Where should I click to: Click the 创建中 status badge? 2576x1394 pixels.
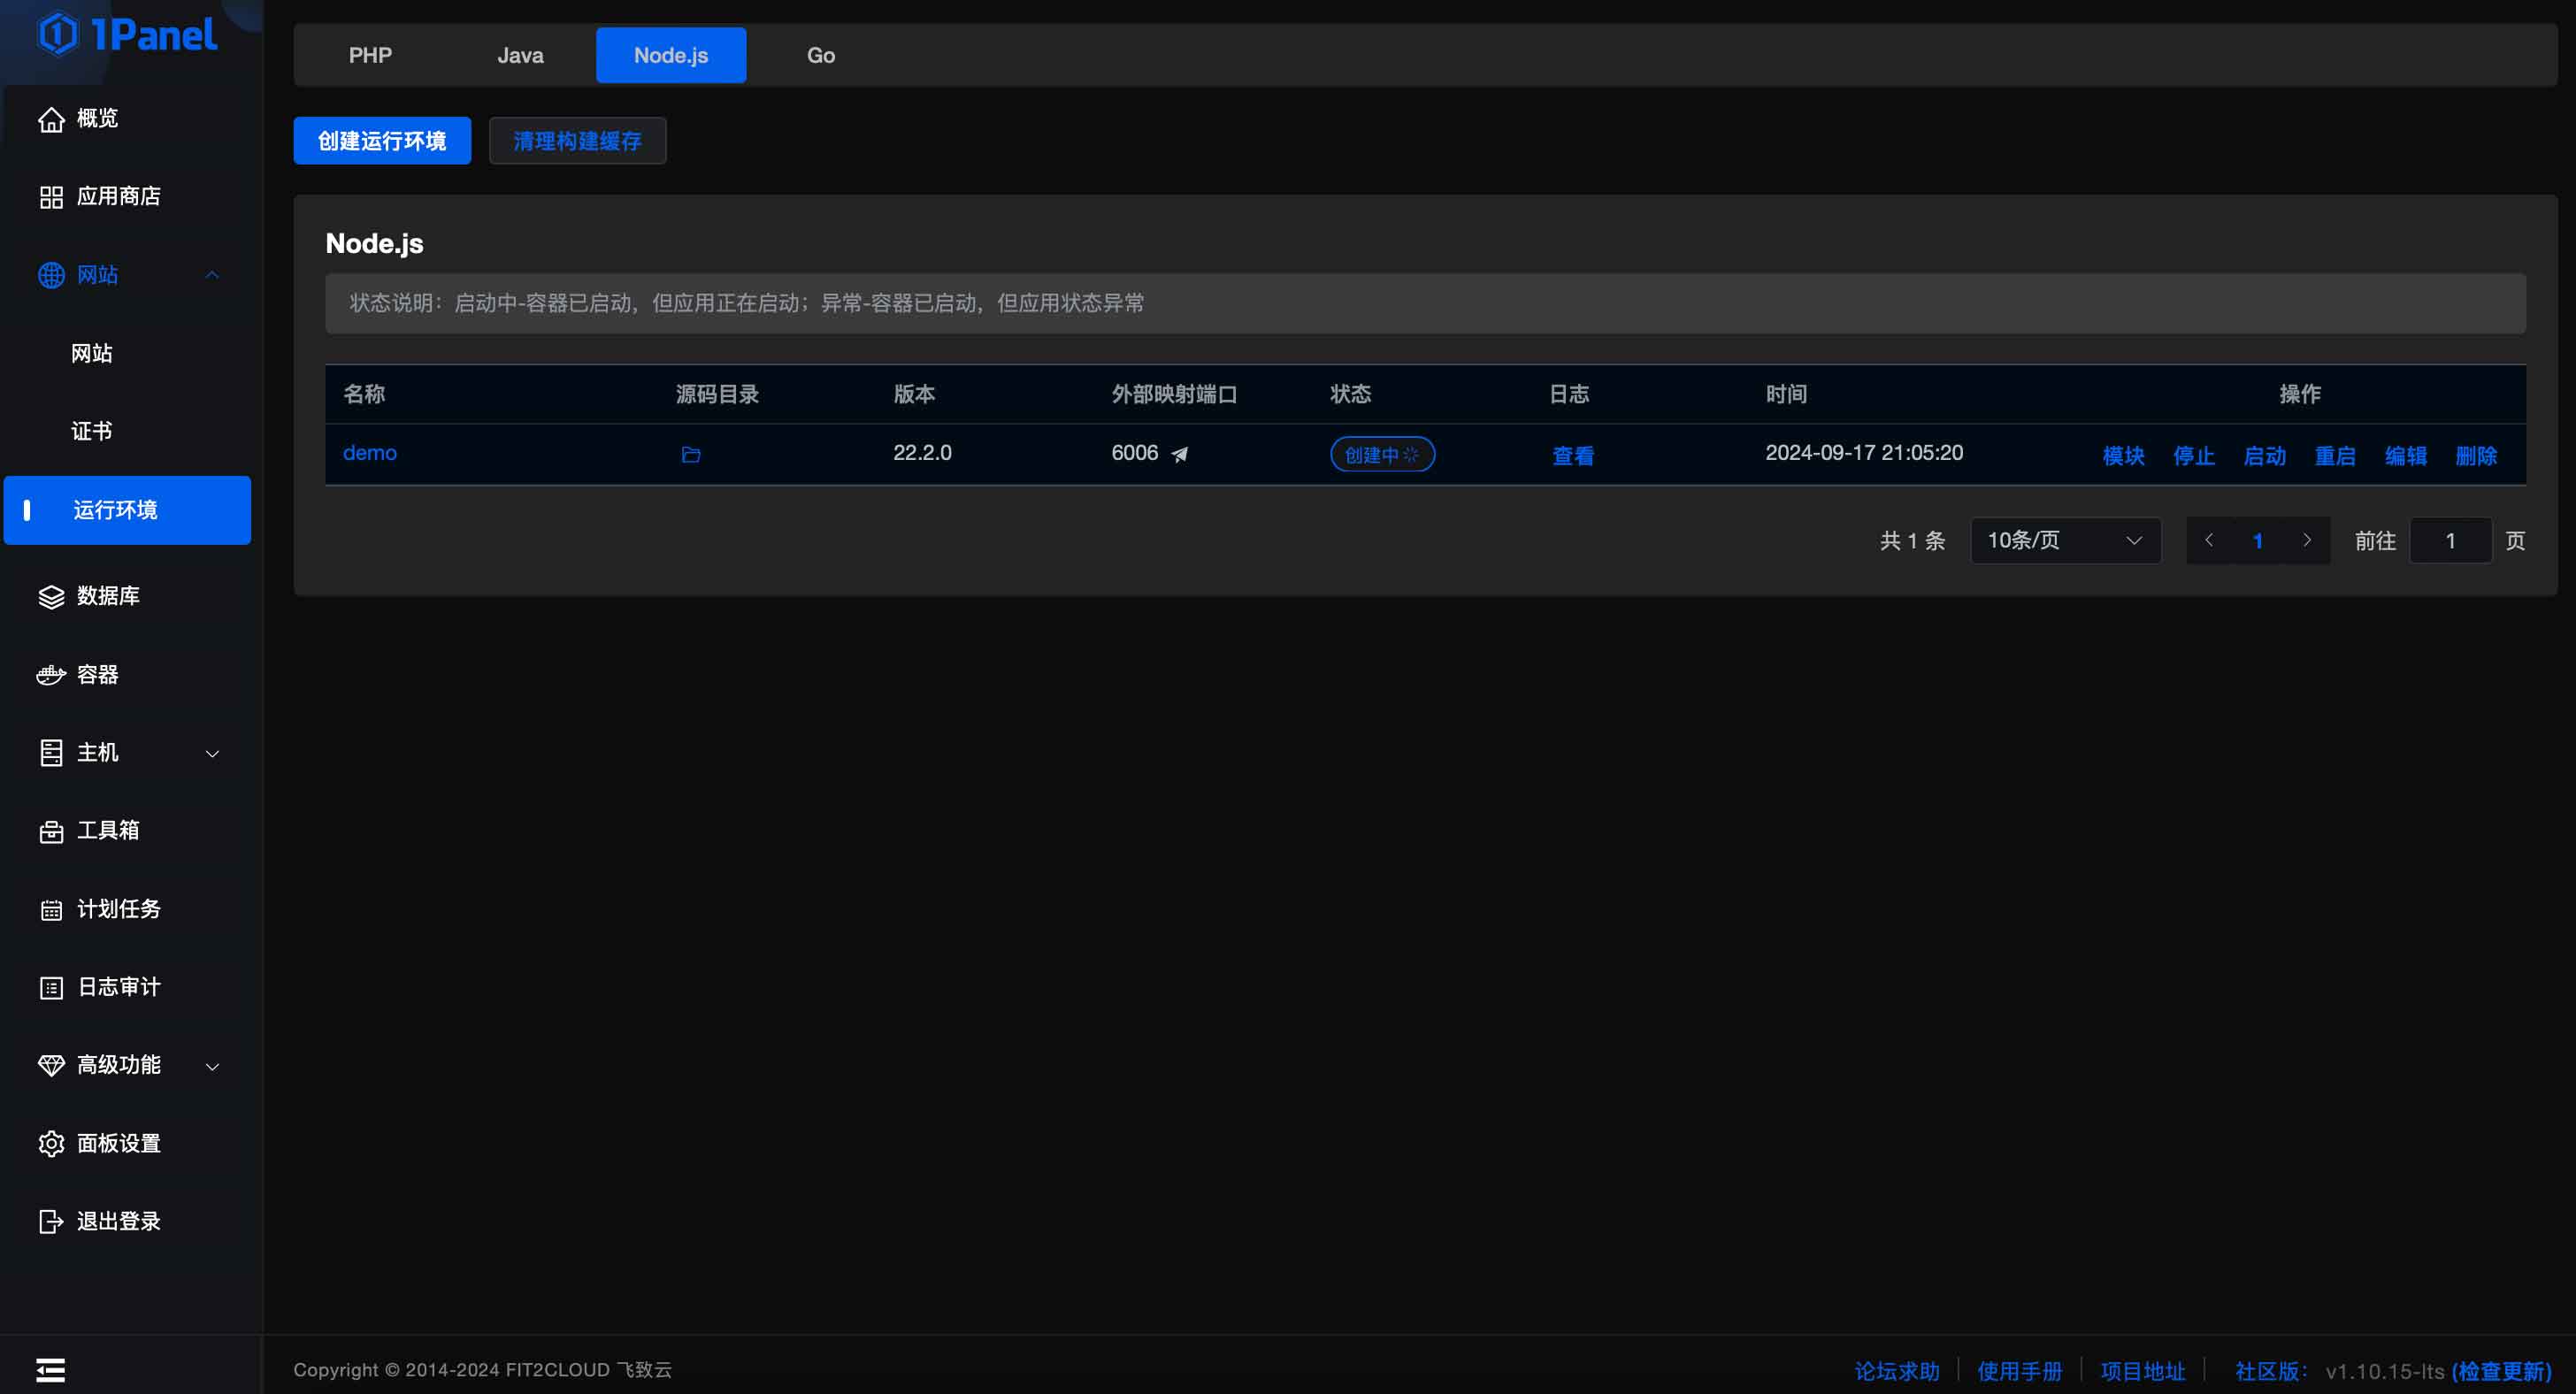point(1382,454)
